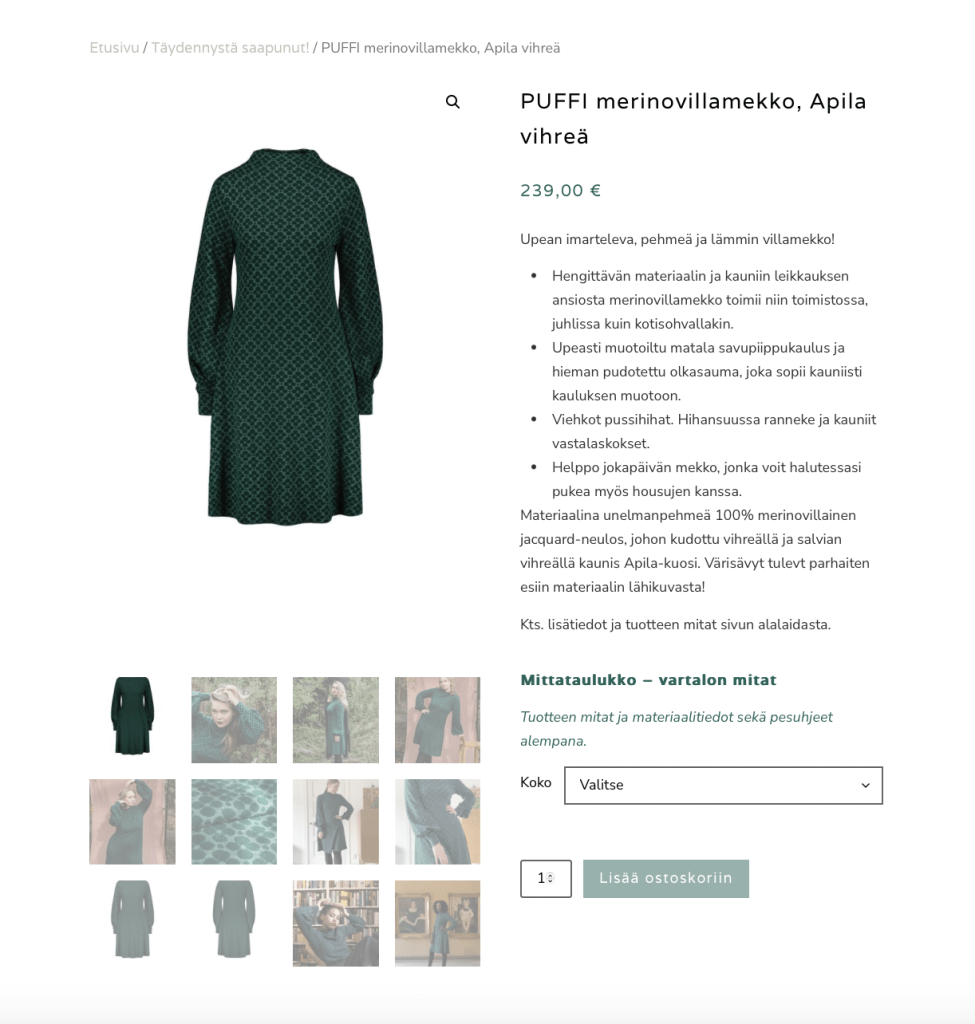Select faded dress back view thumbnail
The width and height of the screenshot is (975, 1024).
234,923
